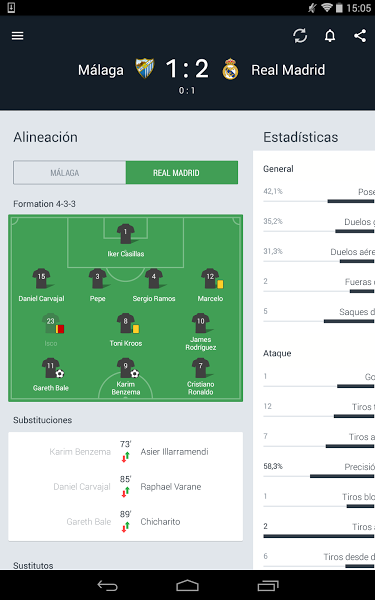Open Raphael Varane substitution entry
Image resolution: width=375 pixels, height=600 pixels.
coord(171,487)
